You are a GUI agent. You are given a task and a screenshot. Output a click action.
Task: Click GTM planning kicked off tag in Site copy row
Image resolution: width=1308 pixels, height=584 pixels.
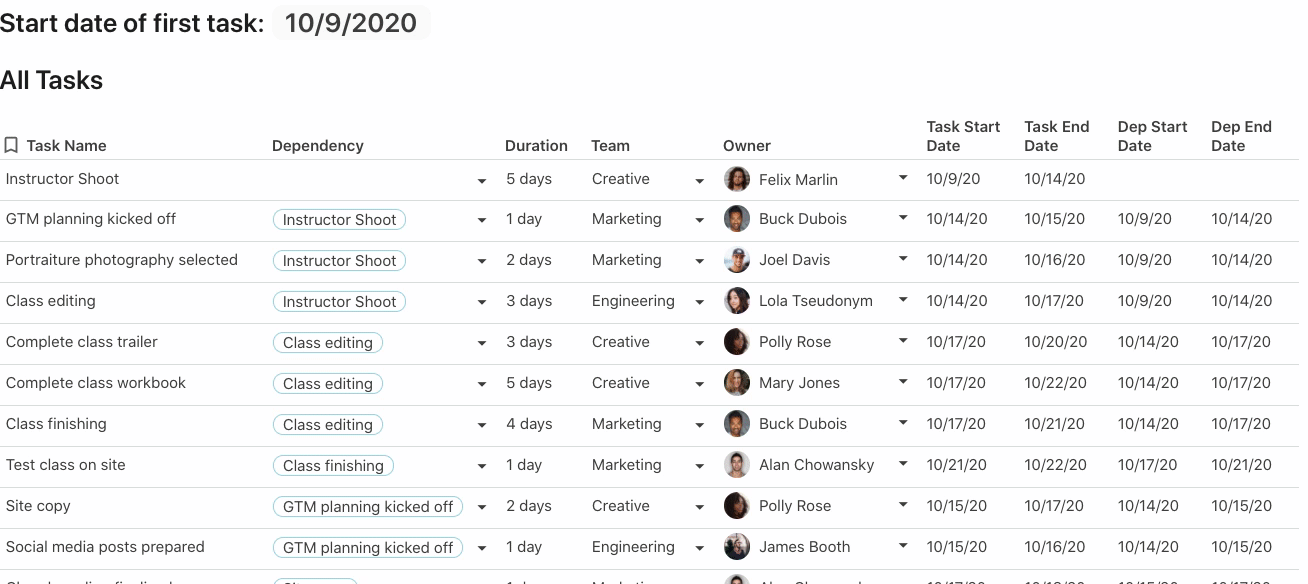point(368,507)
